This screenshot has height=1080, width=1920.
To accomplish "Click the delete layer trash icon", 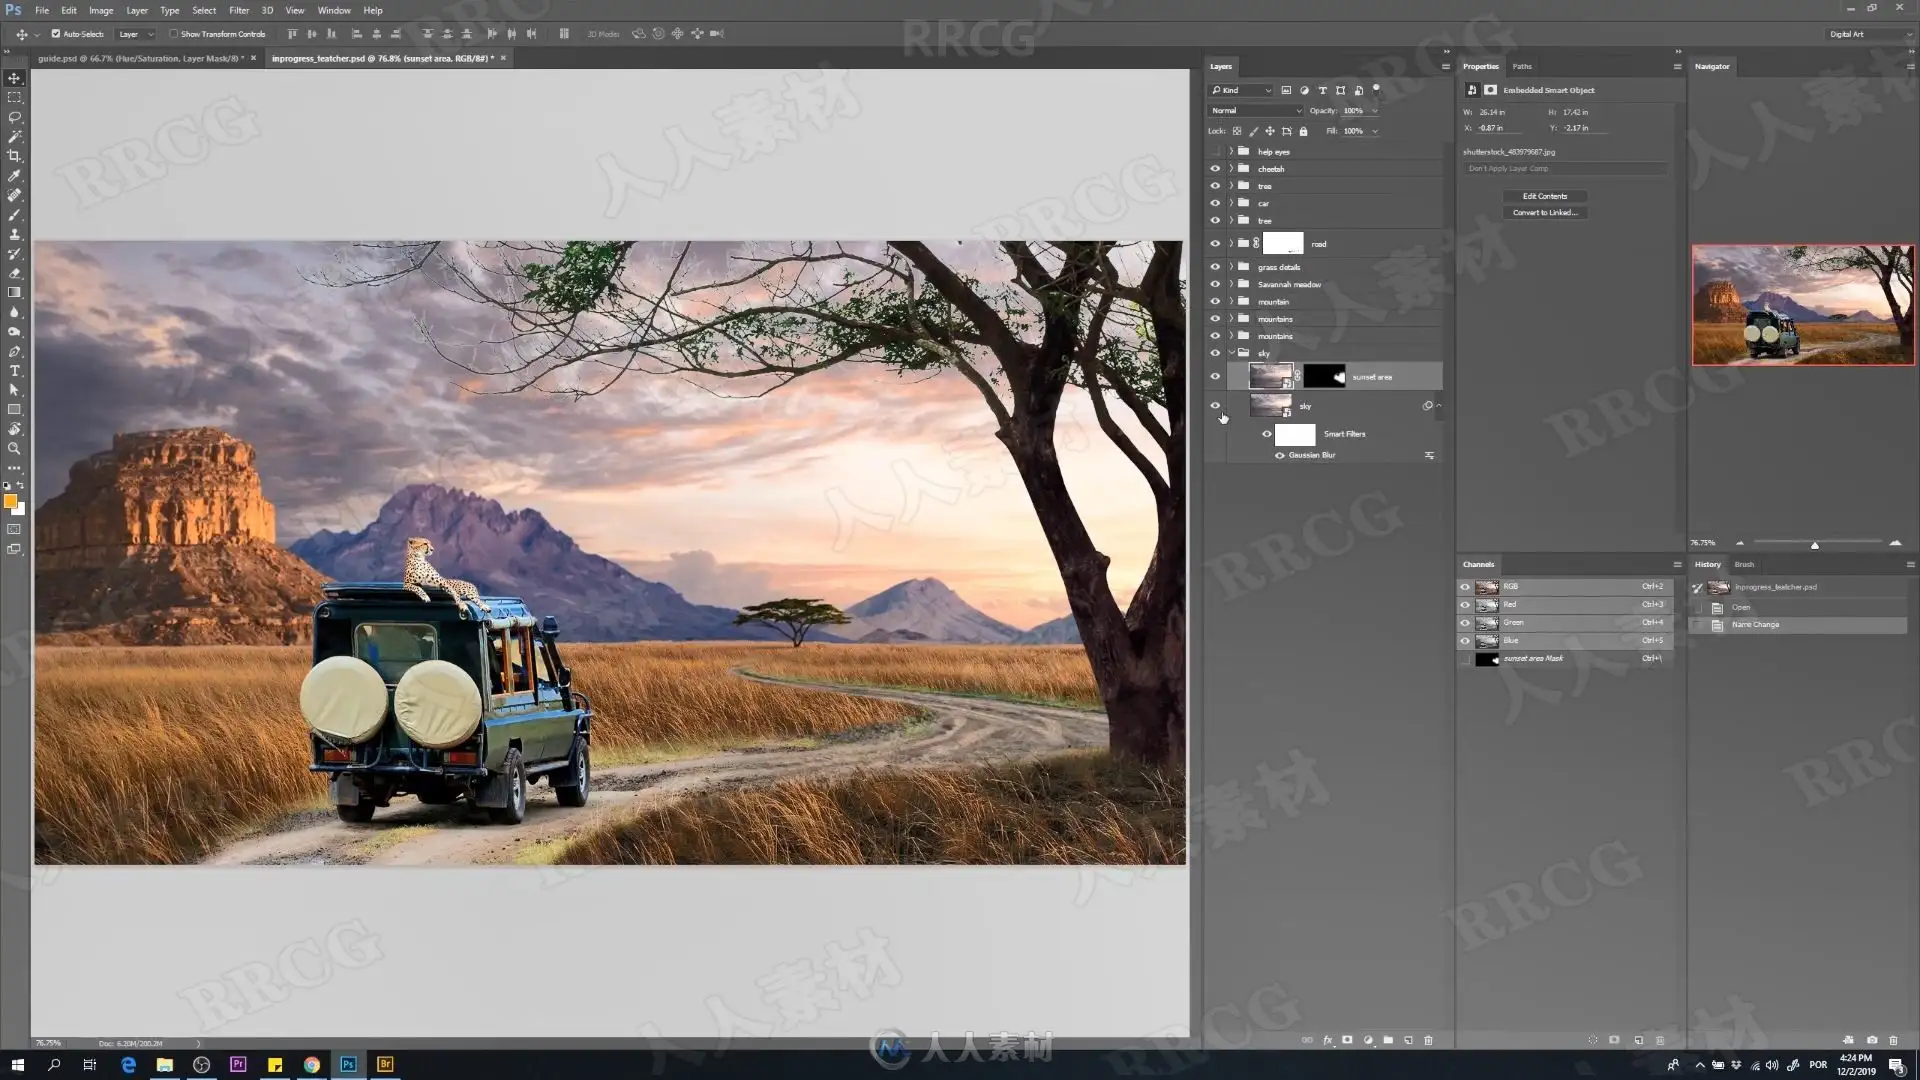I will (x=1428, y=1040).
